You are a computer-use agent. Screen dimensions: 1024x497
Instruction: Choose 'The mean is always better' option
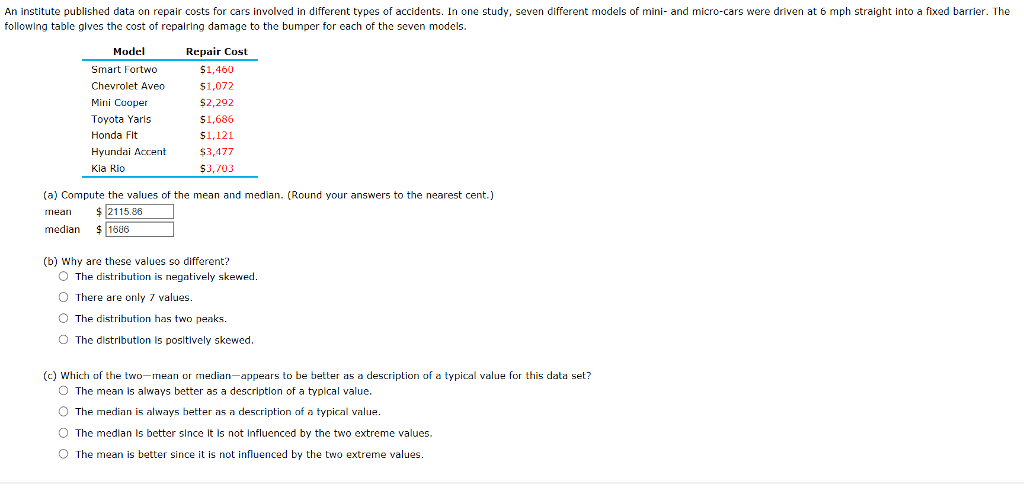coord(63,391)
